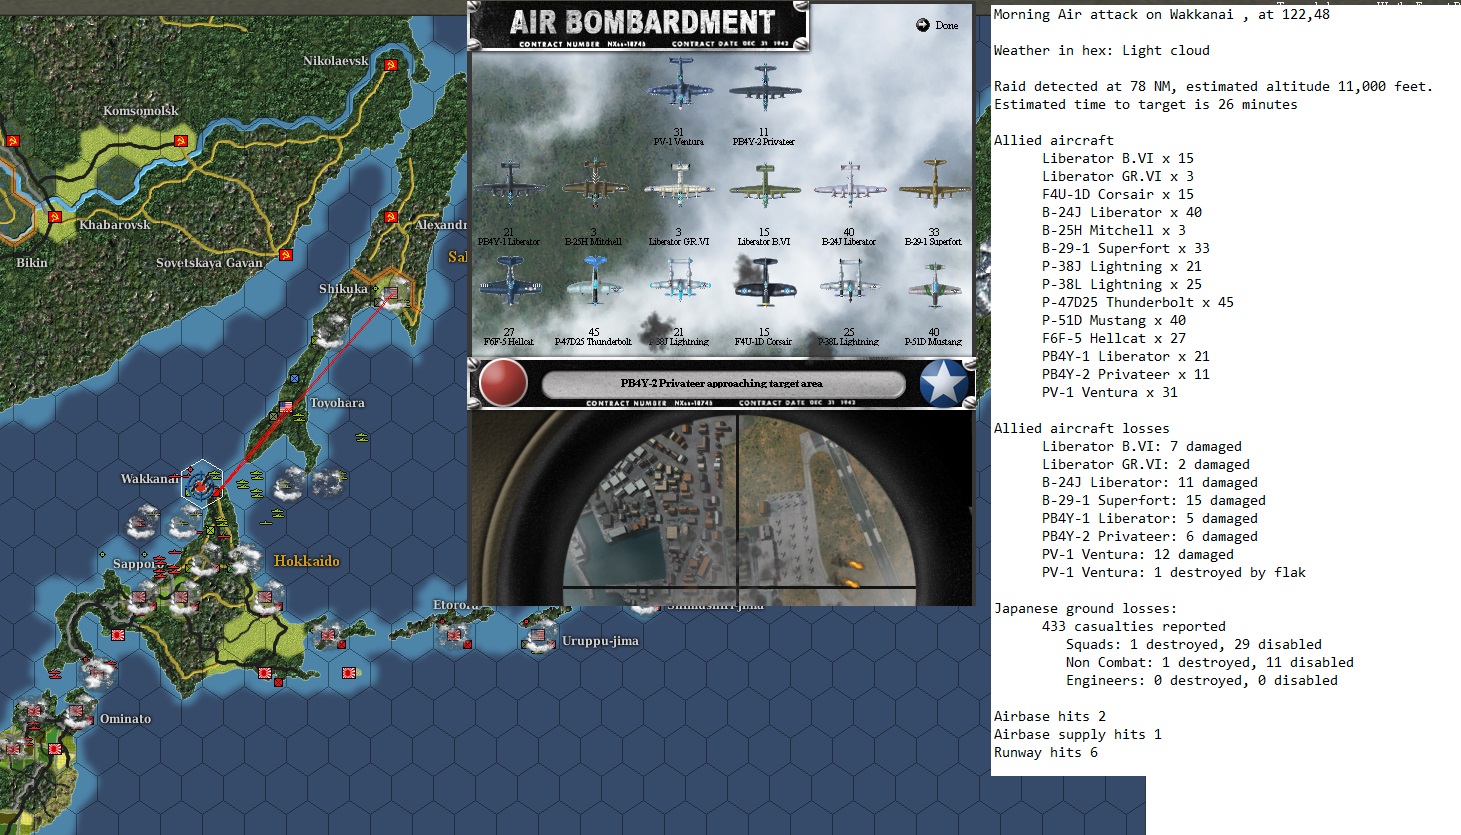
Task: Click the "Runway hits 6" line
Action: 1046,753
